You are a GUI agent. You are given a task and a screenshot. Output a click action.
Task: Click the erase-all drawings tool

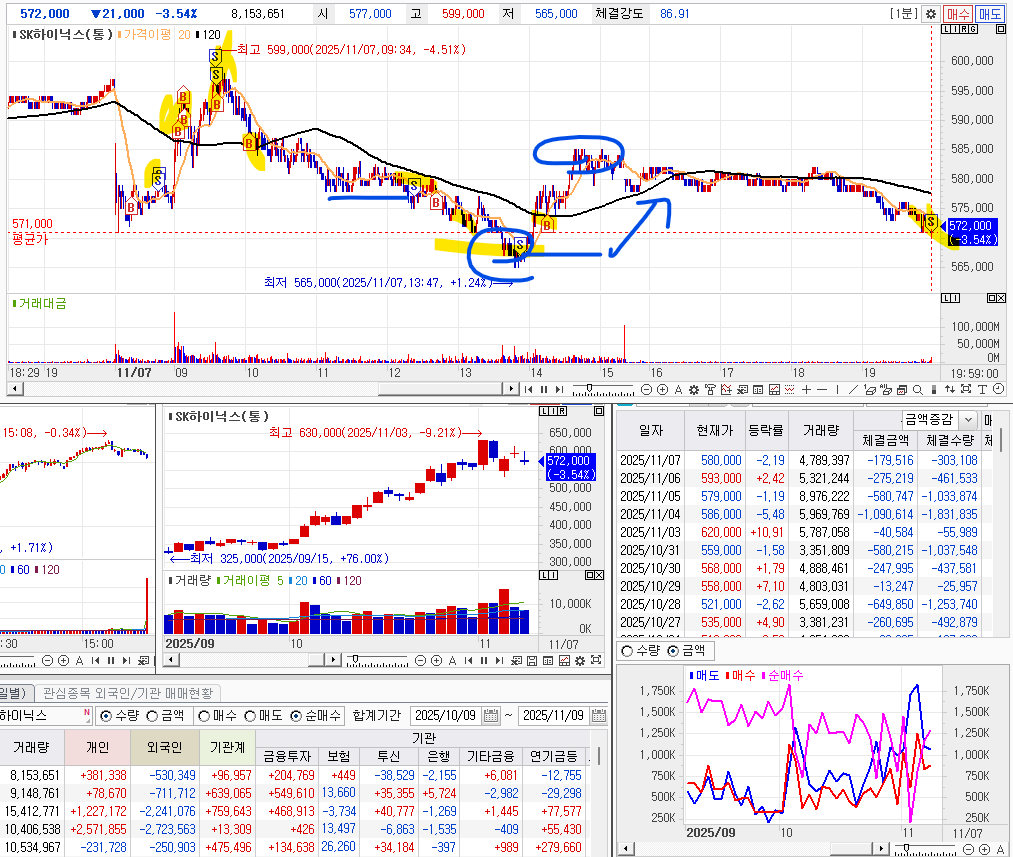[885, 389]
